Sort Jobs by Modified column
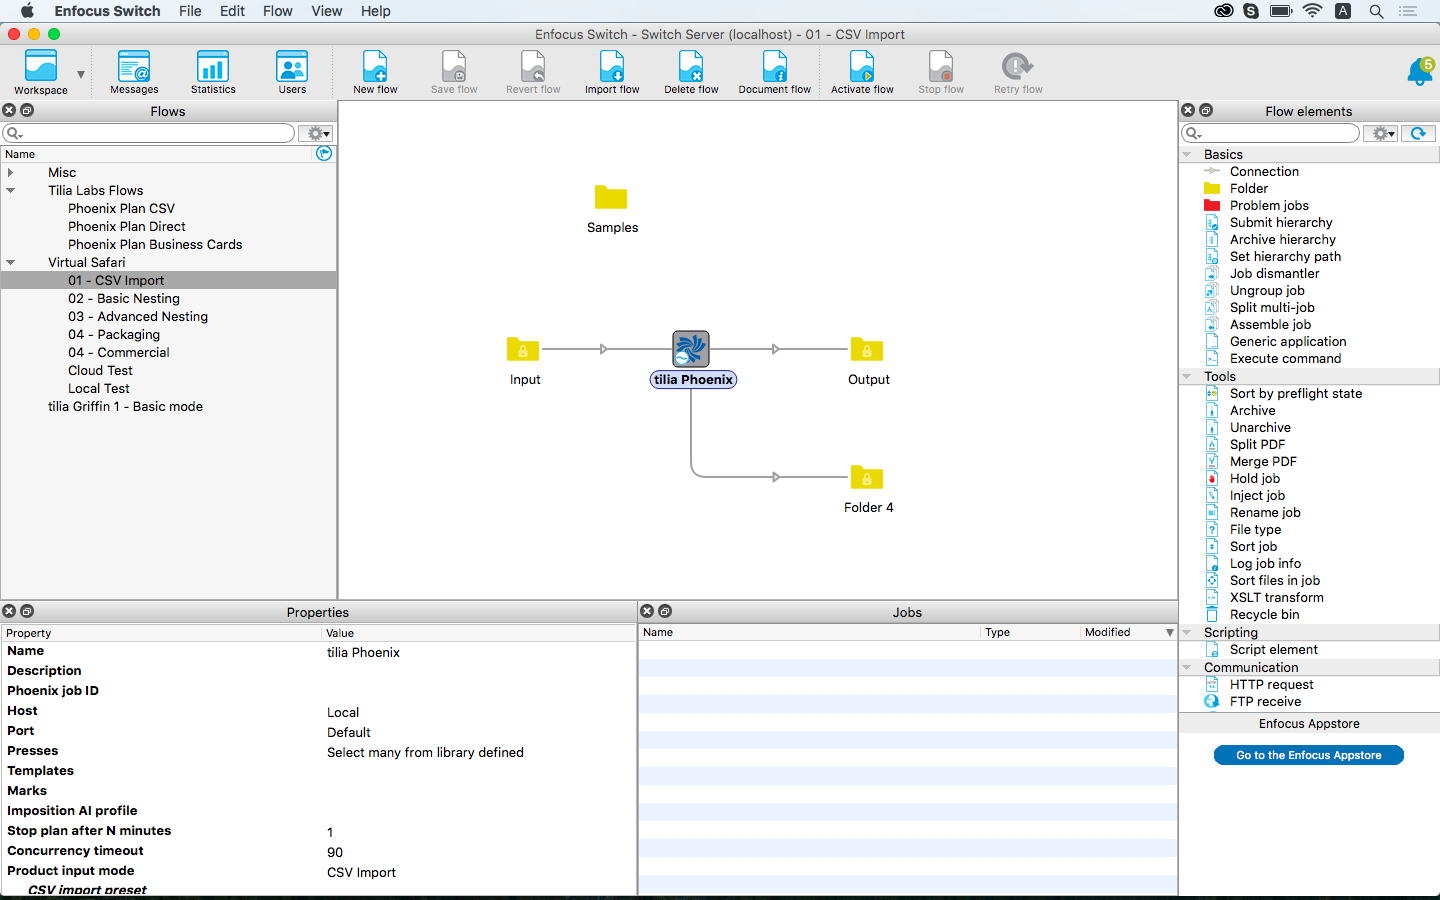This screenshot has height=900, width=1440. 1128,632
